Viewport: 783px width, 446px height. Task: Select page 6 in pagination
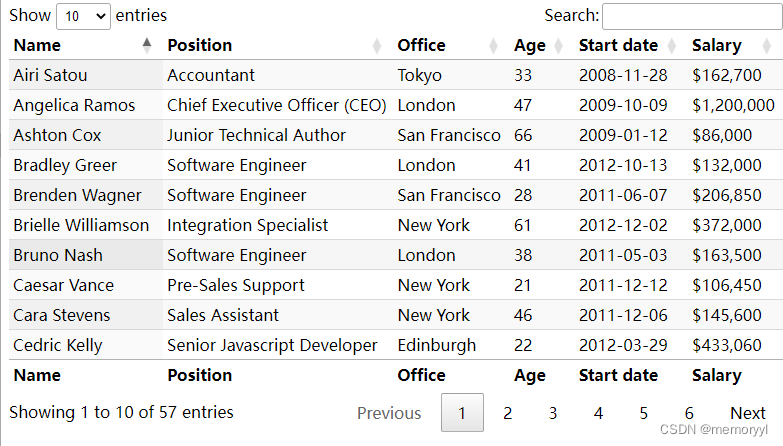pyautogui.click(x=689, y=413)
